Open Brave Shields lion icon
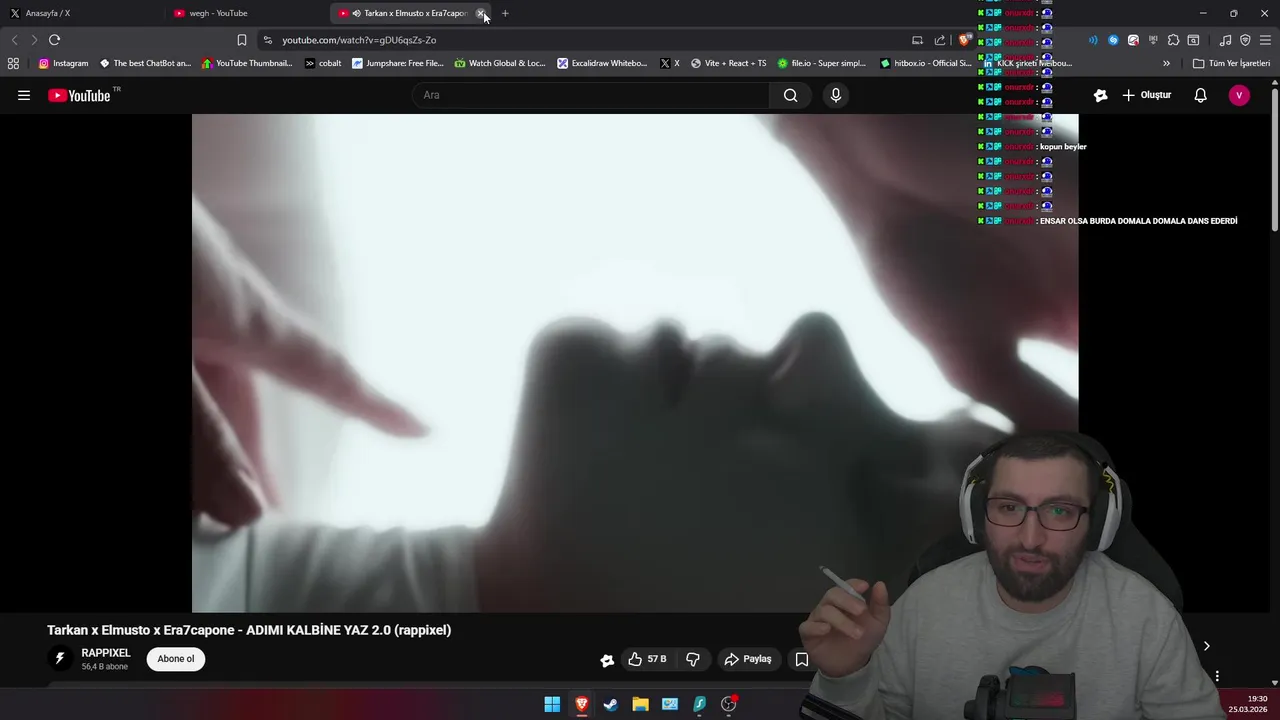 (x=964, y=40)
